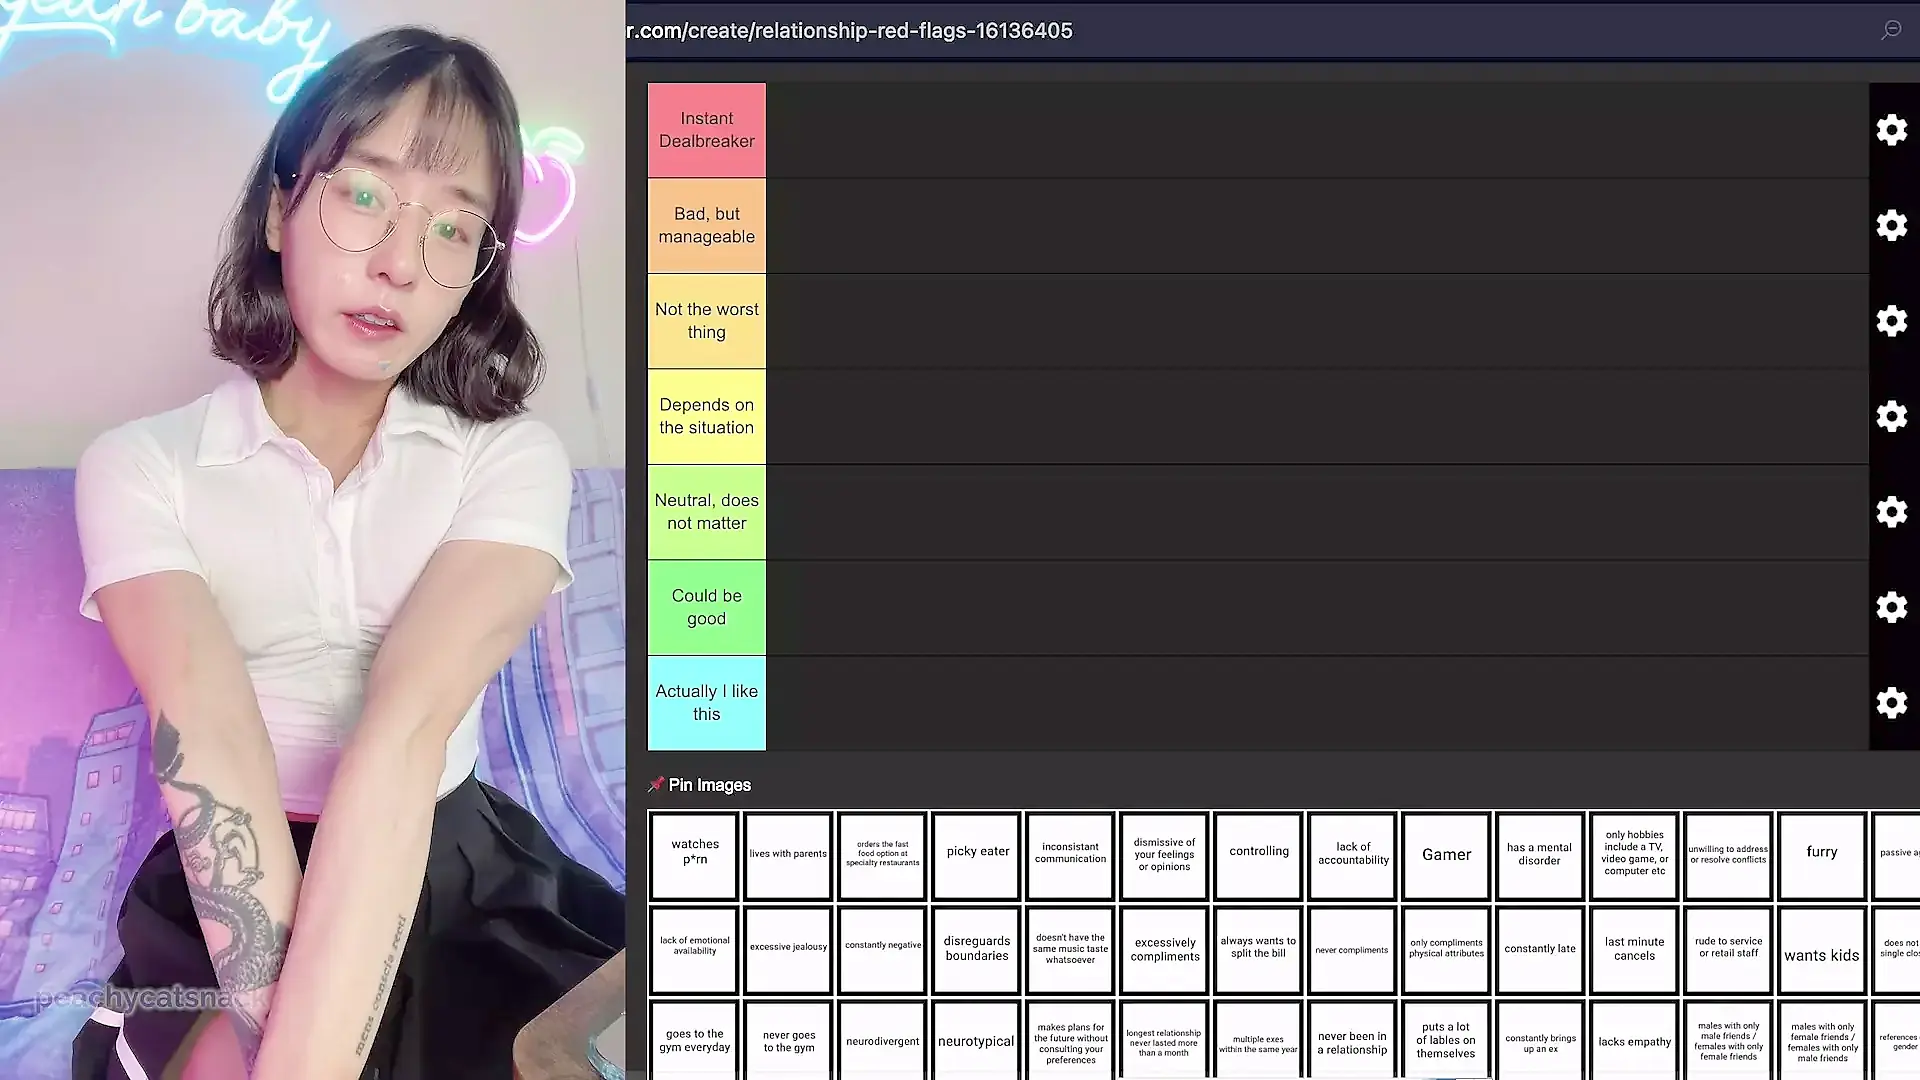1920x1080 pixels.
Task: Click gear icon on Not the worst thing row
Action: pyautogui.click(x=1891, y=321)
